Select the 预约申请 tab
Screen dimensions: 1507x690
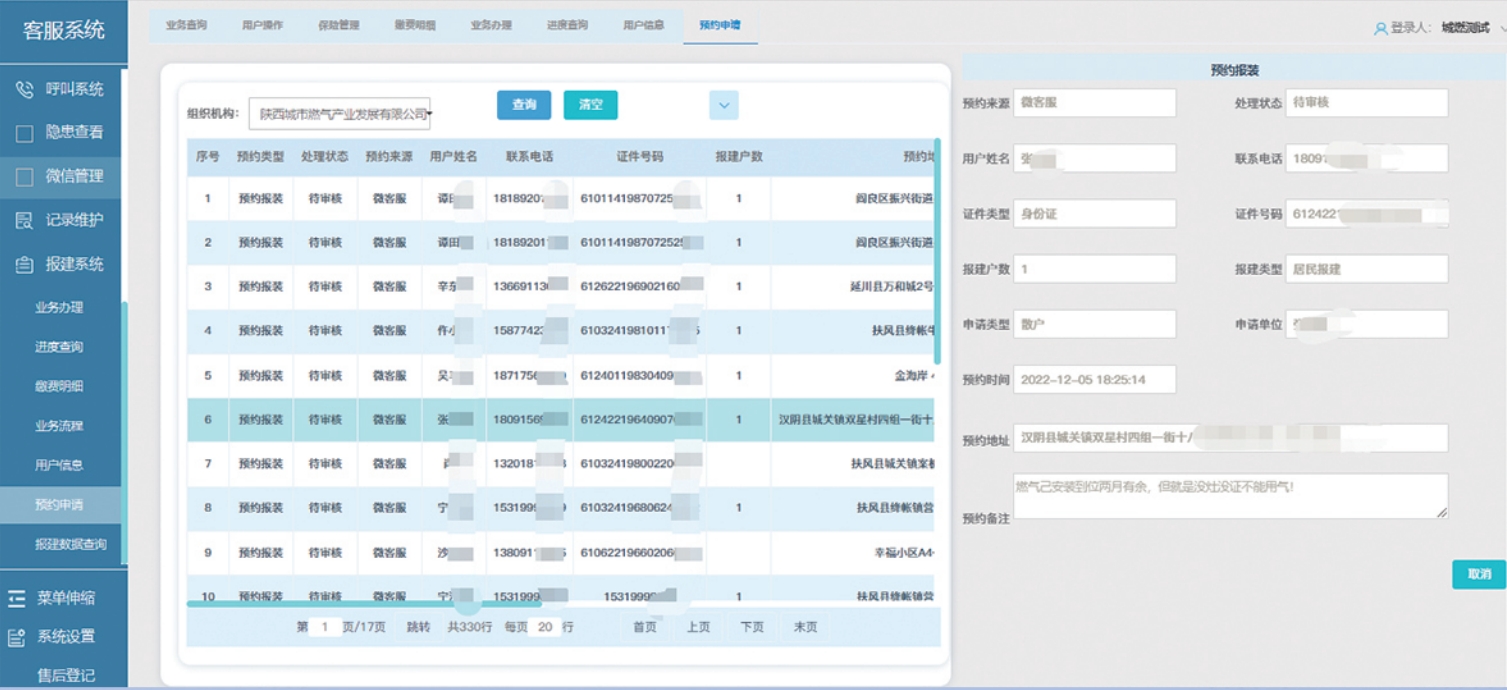point(720,25)
